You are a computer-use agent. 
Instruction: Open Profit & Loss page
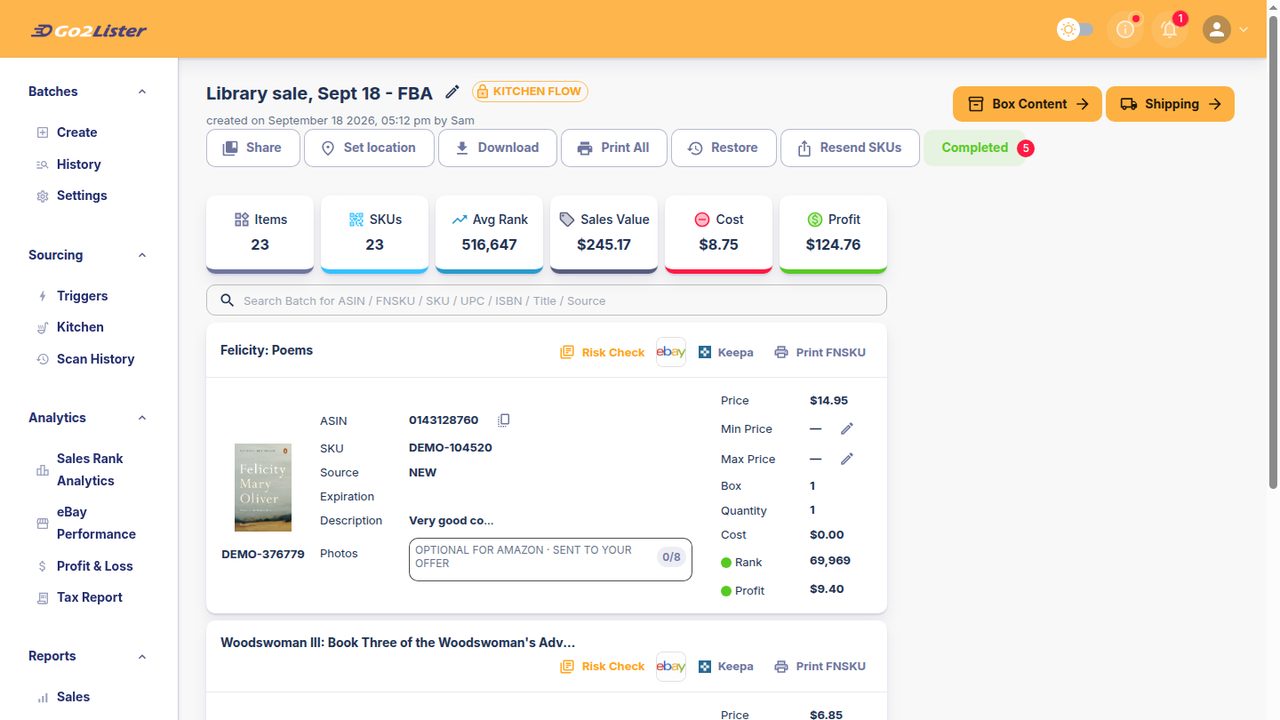(x=94, y=566)
